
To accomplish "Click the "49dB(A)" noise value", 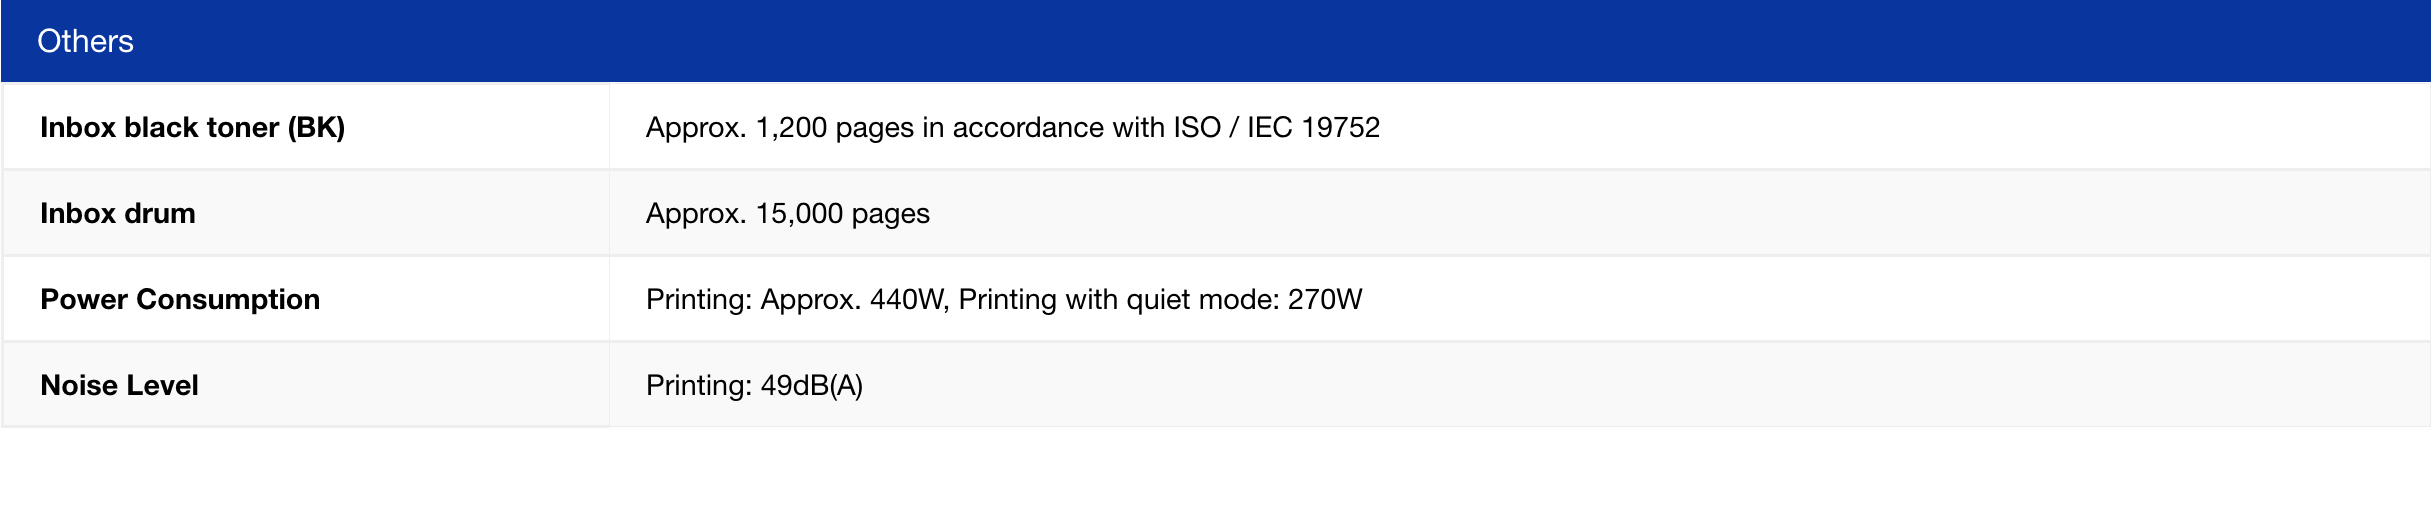I will click(x=811, y=386).
